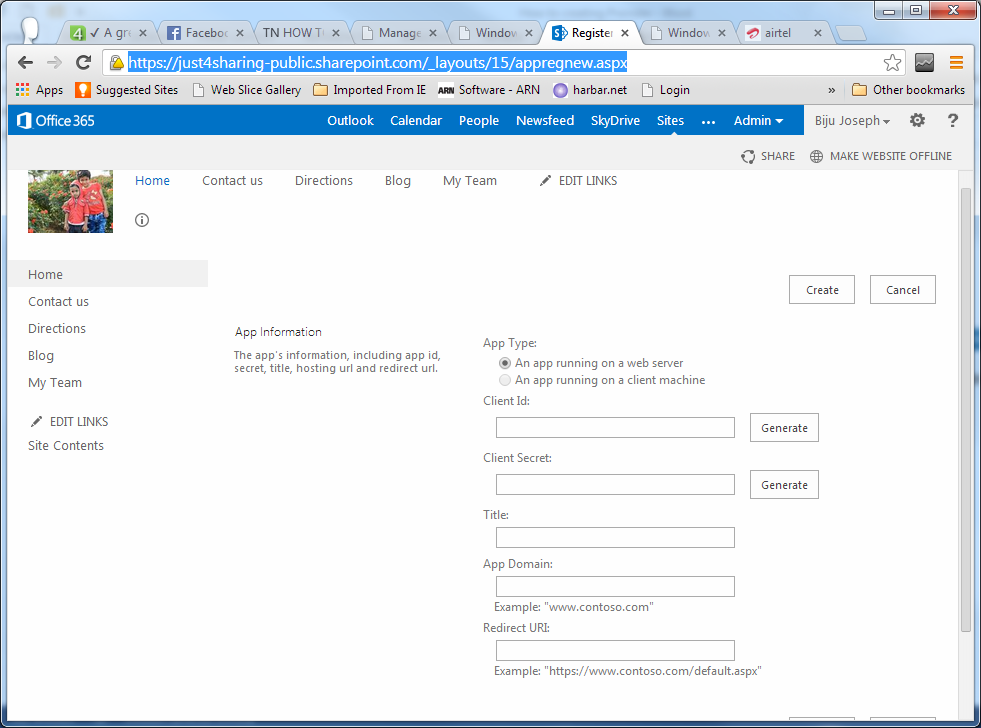Click the SHARE icon in the top bar

coord(748,156)
